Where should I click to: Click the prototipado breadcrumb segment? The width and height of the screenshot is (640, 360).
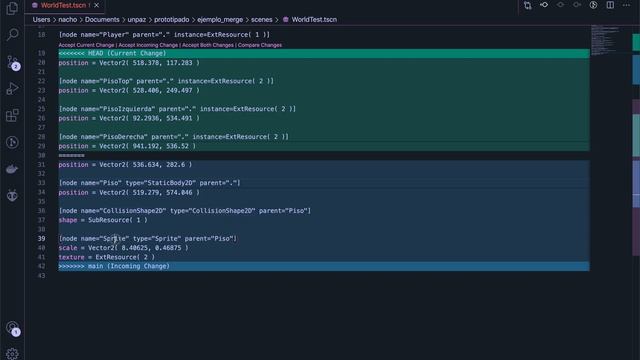tap(171, 20)
